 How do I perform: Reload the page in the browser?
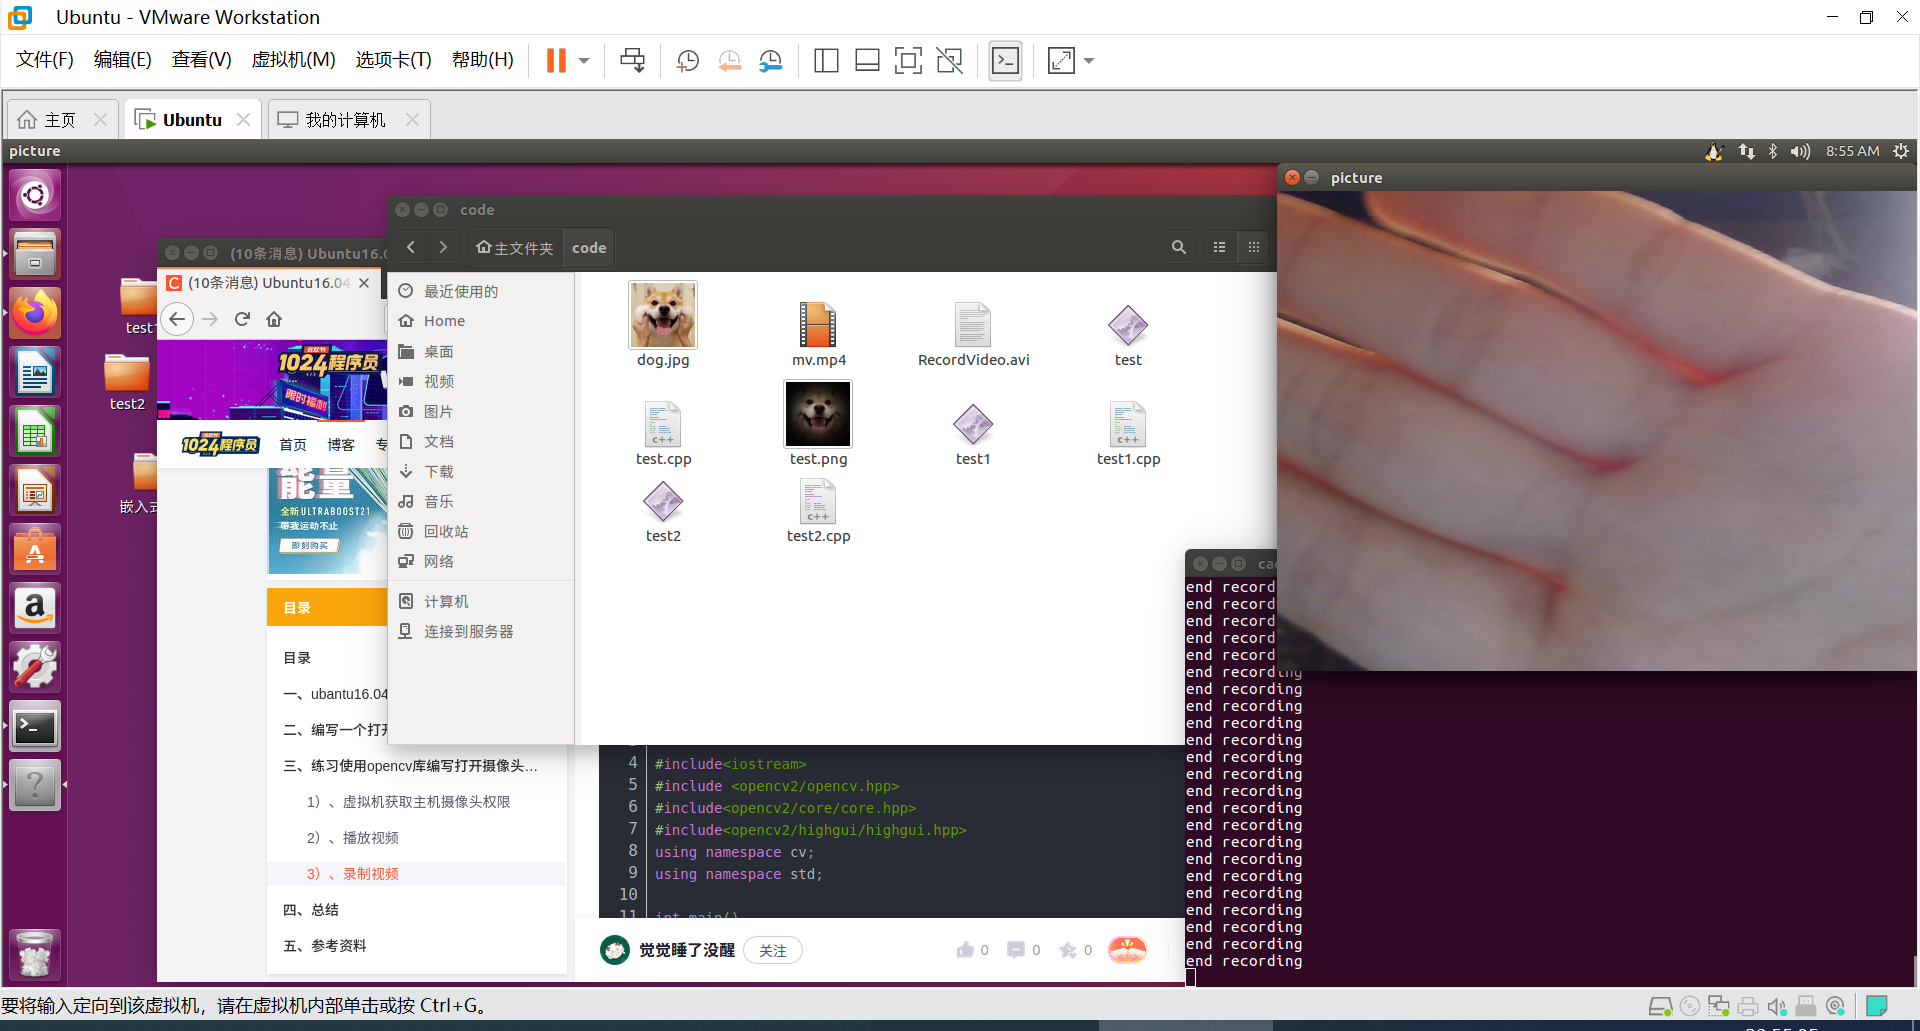click(242, 319)
